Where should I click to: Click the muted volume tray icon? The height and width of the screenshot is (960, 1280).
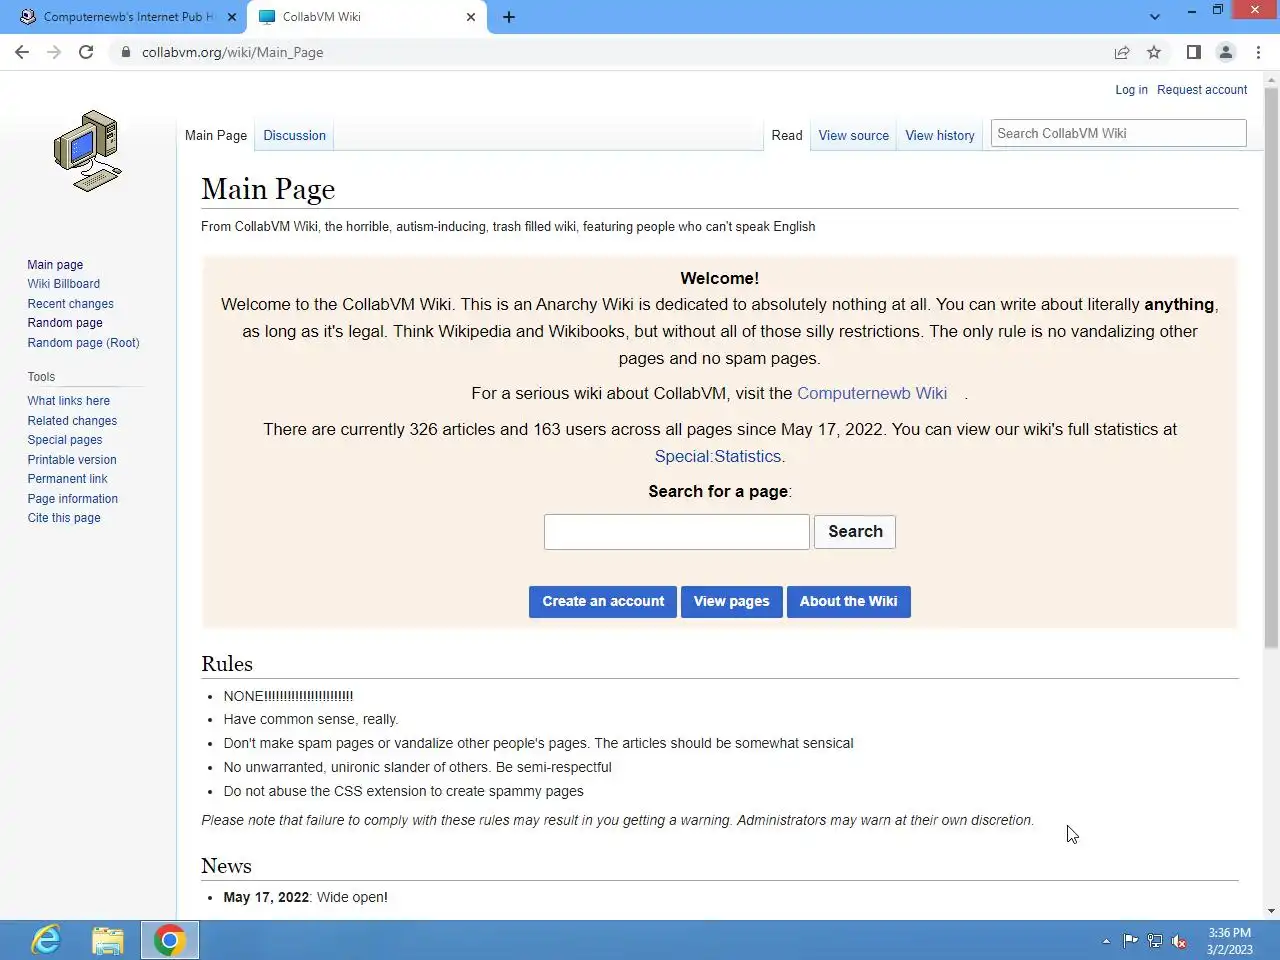(x=1179, y=941)
